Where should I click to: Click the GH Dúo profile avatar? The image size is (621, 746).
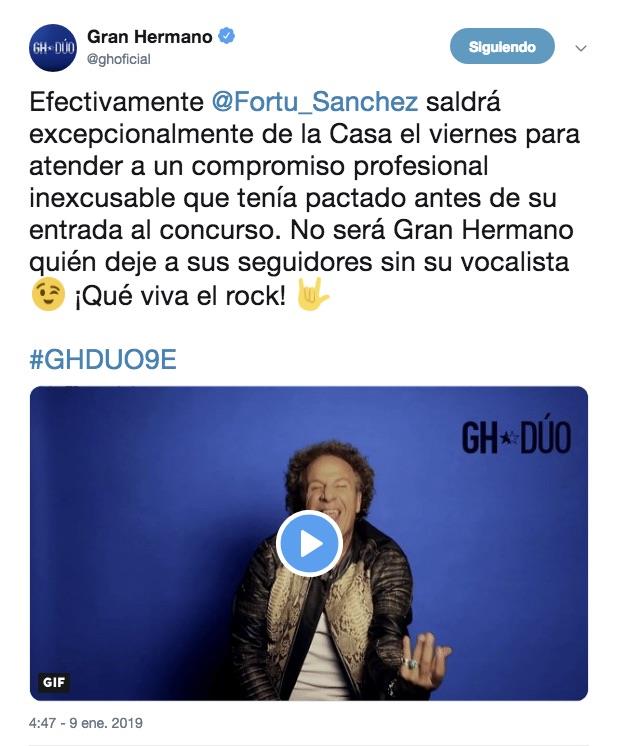(x=53, y=48)
